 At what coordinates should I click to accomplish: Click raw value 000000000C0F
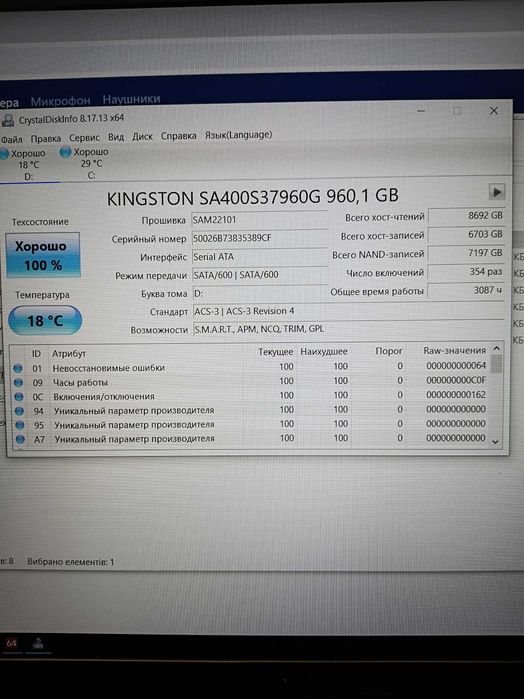point(456,380)
